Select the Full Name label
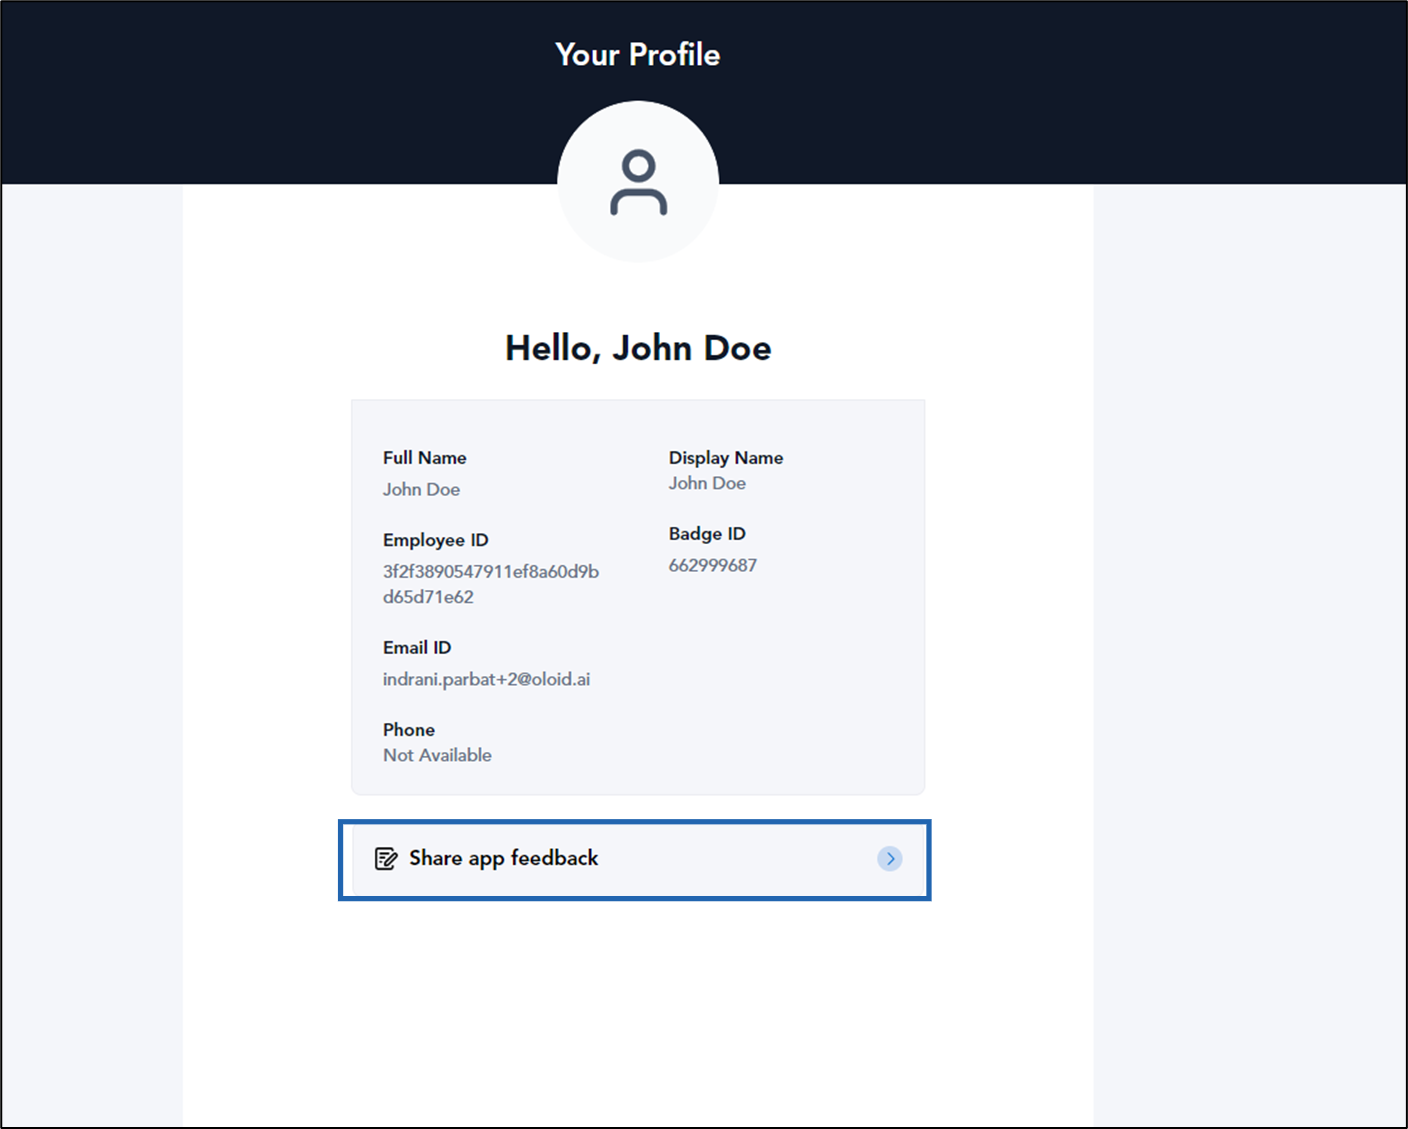This screenshot has height=1129, width=1408. coord(424,458)
